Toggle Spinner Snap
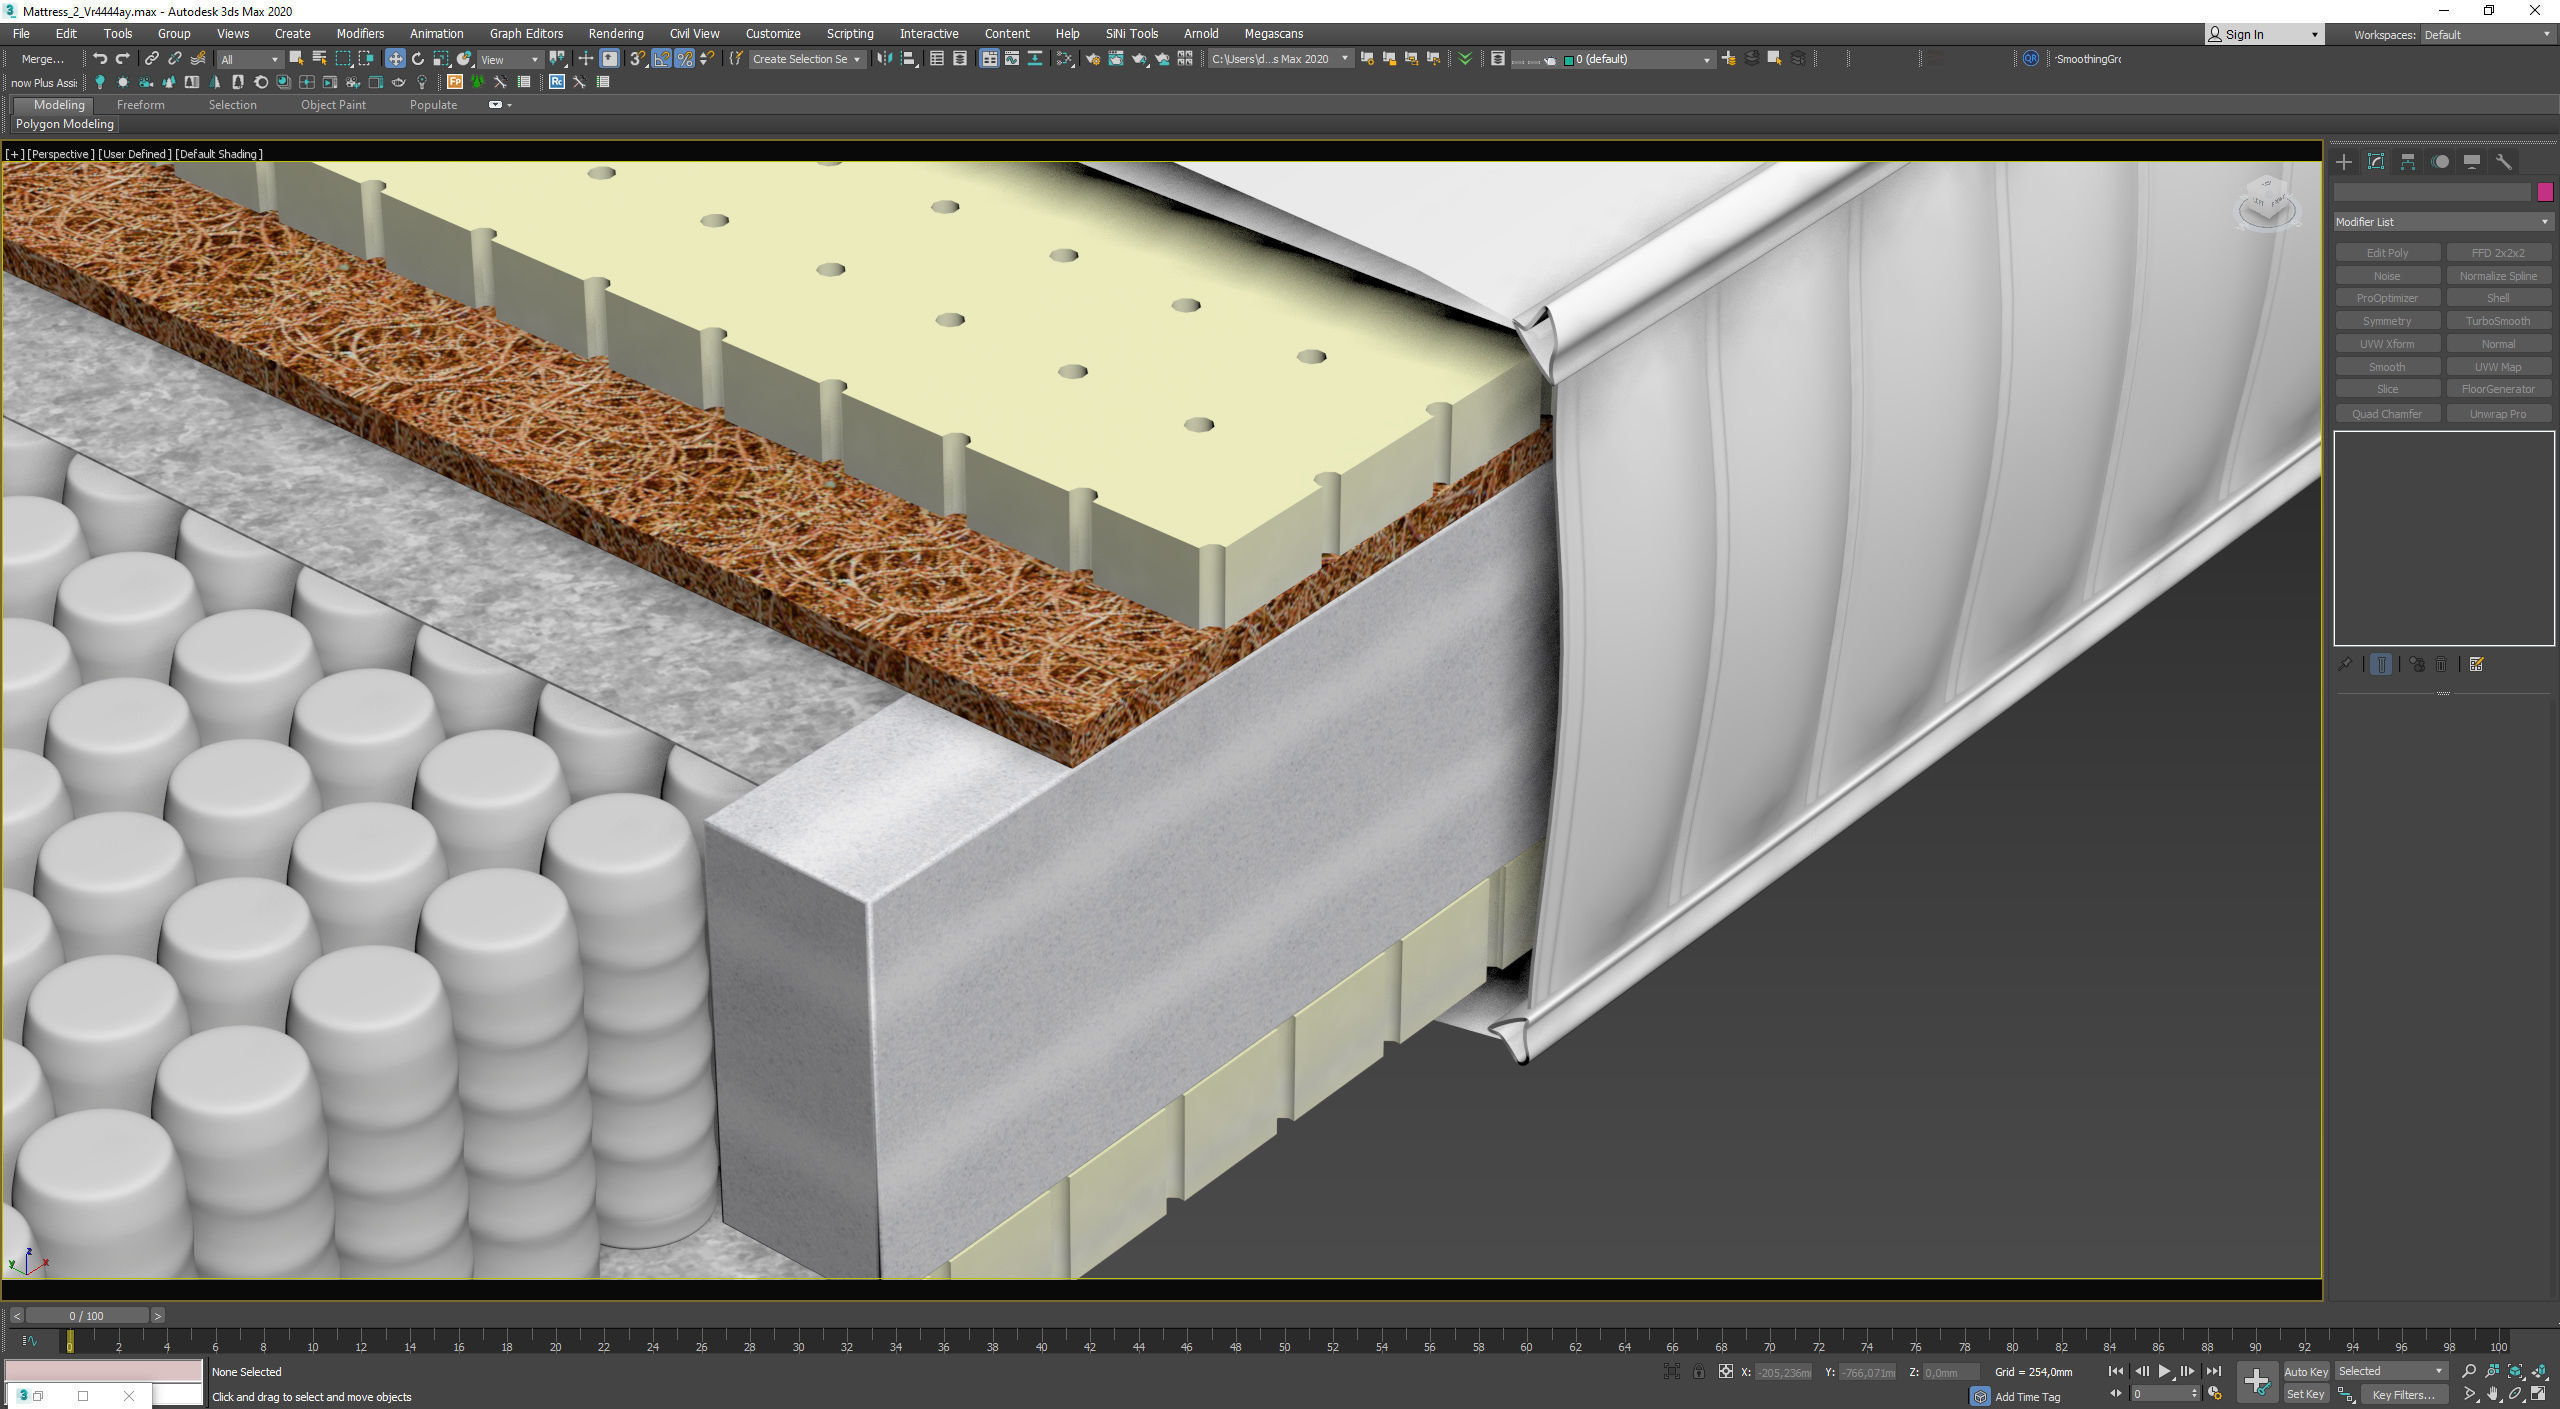Viewport: 2560px width, 1409px height. pyautogui.click(x=707, y=59)
